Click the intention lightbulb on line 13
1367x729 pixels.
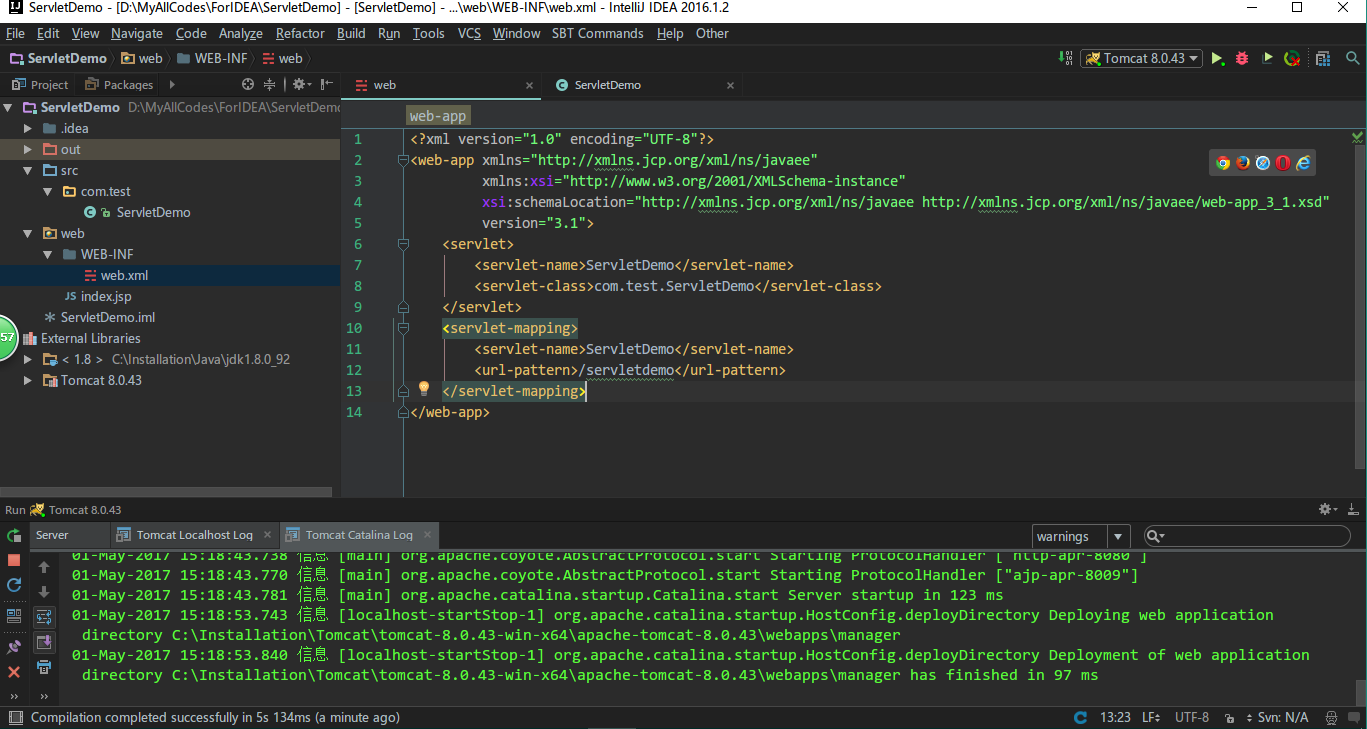423,388
